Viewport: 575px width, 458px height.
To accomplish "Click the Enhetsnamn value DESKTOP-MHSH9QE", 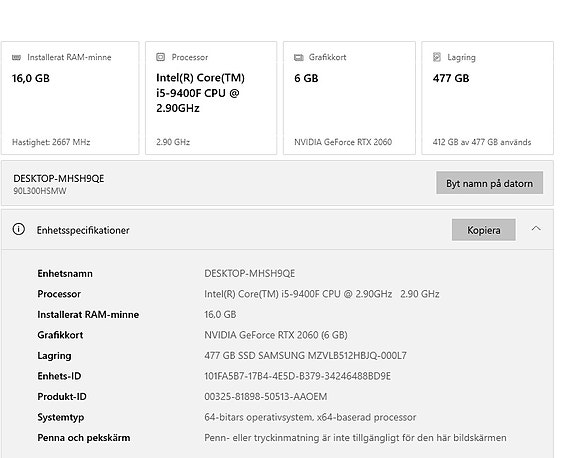I will (250, 273).
